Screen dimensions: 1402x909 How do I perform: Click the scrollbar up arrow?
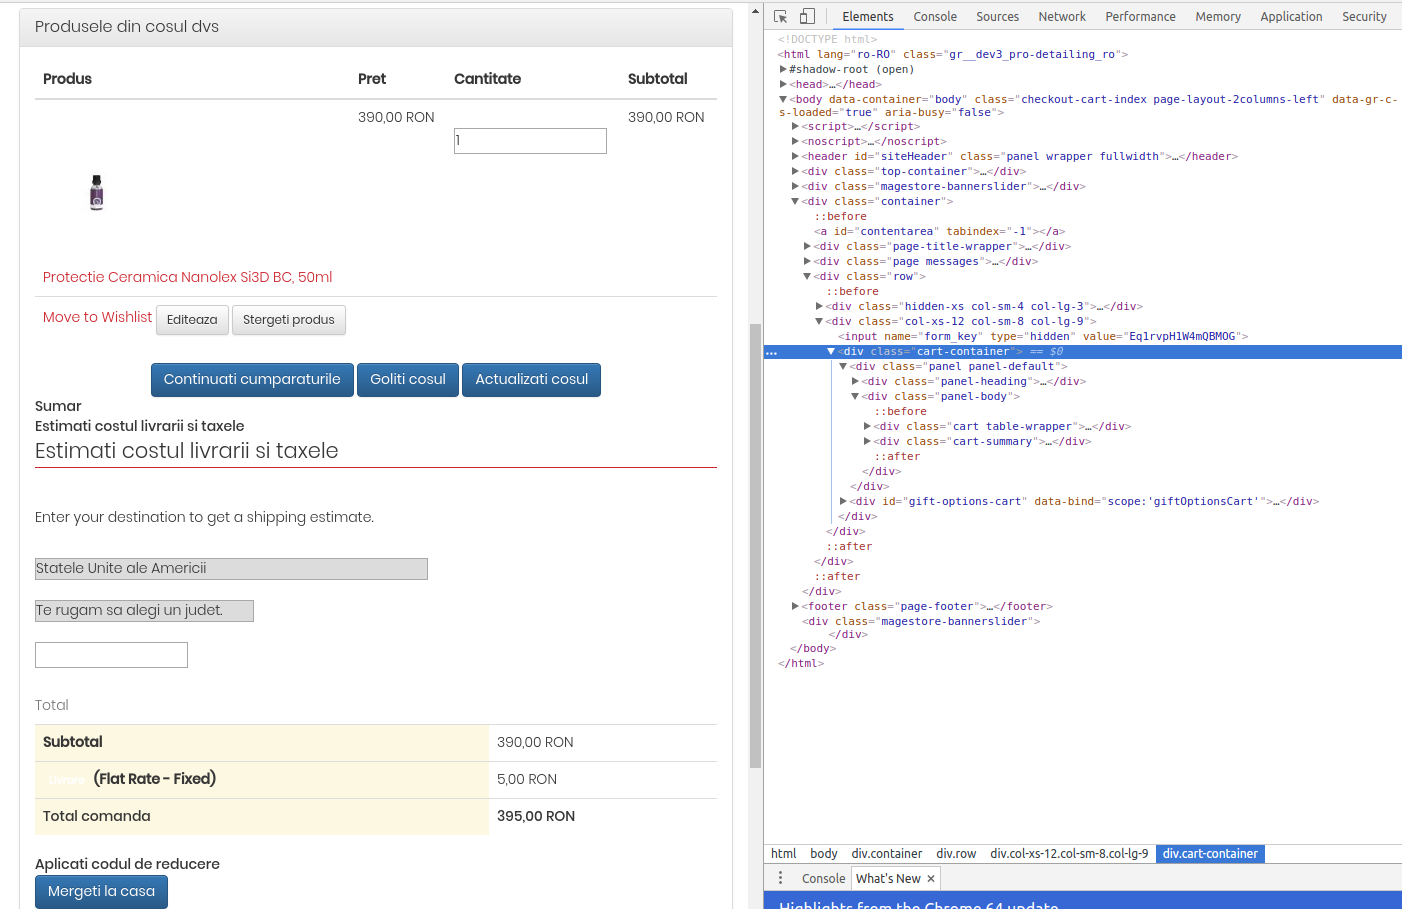tap(756, 12)
